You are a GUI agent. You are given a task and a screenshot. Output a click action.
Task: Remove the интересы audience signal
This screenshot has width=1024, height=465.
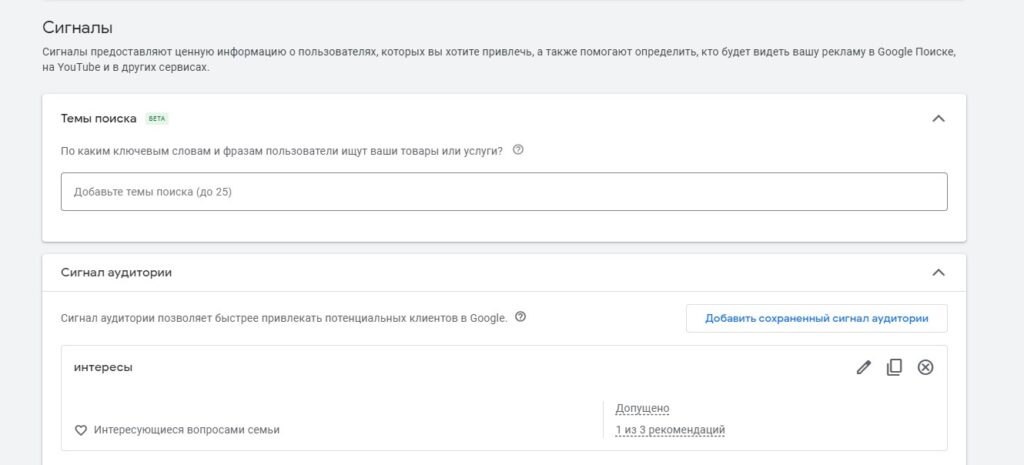coord(925,367)
